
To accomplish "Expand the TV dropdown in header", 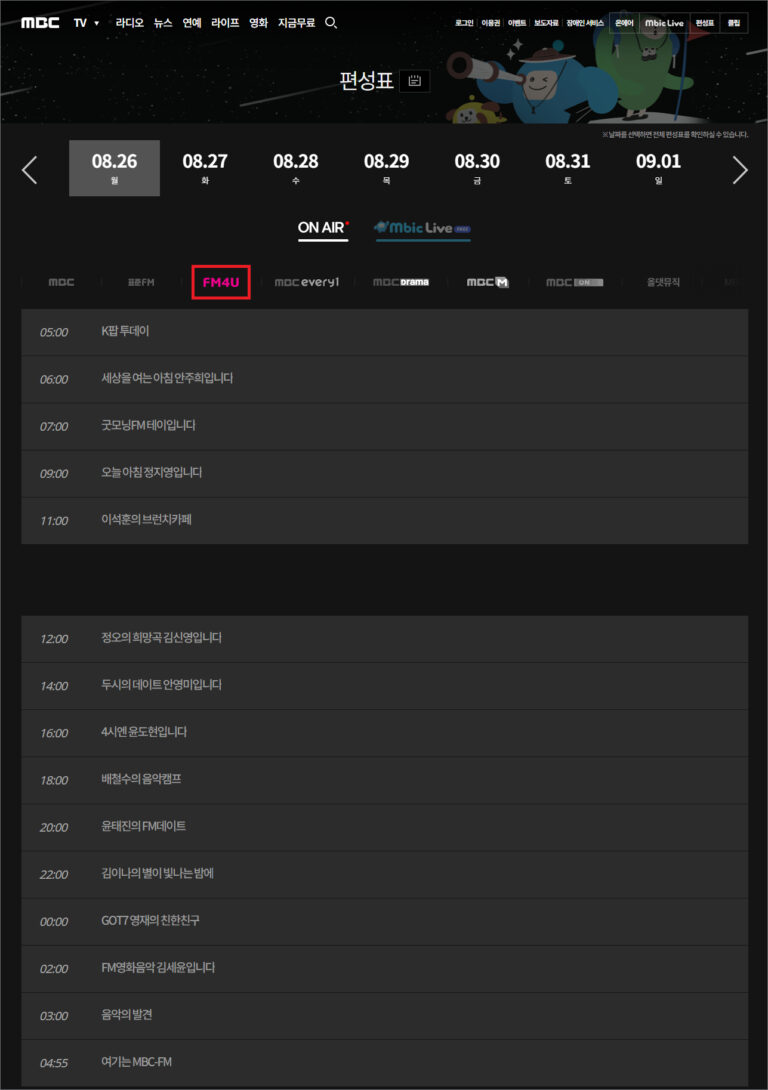I will [87, 23].
